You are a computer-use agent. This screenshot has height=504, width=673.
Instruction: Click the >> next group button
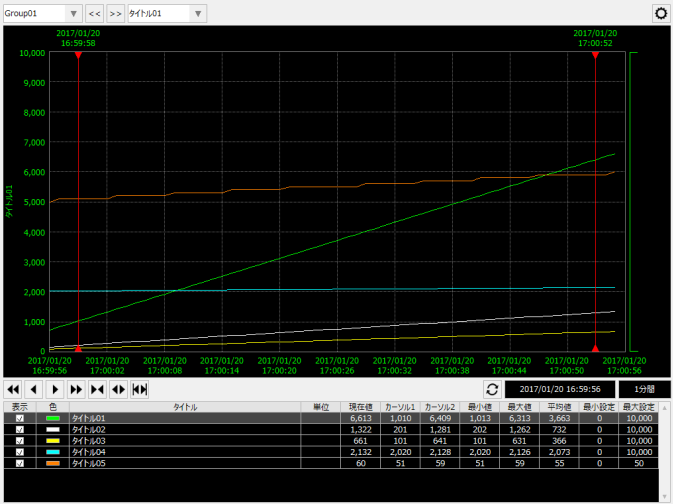[115, 14]
